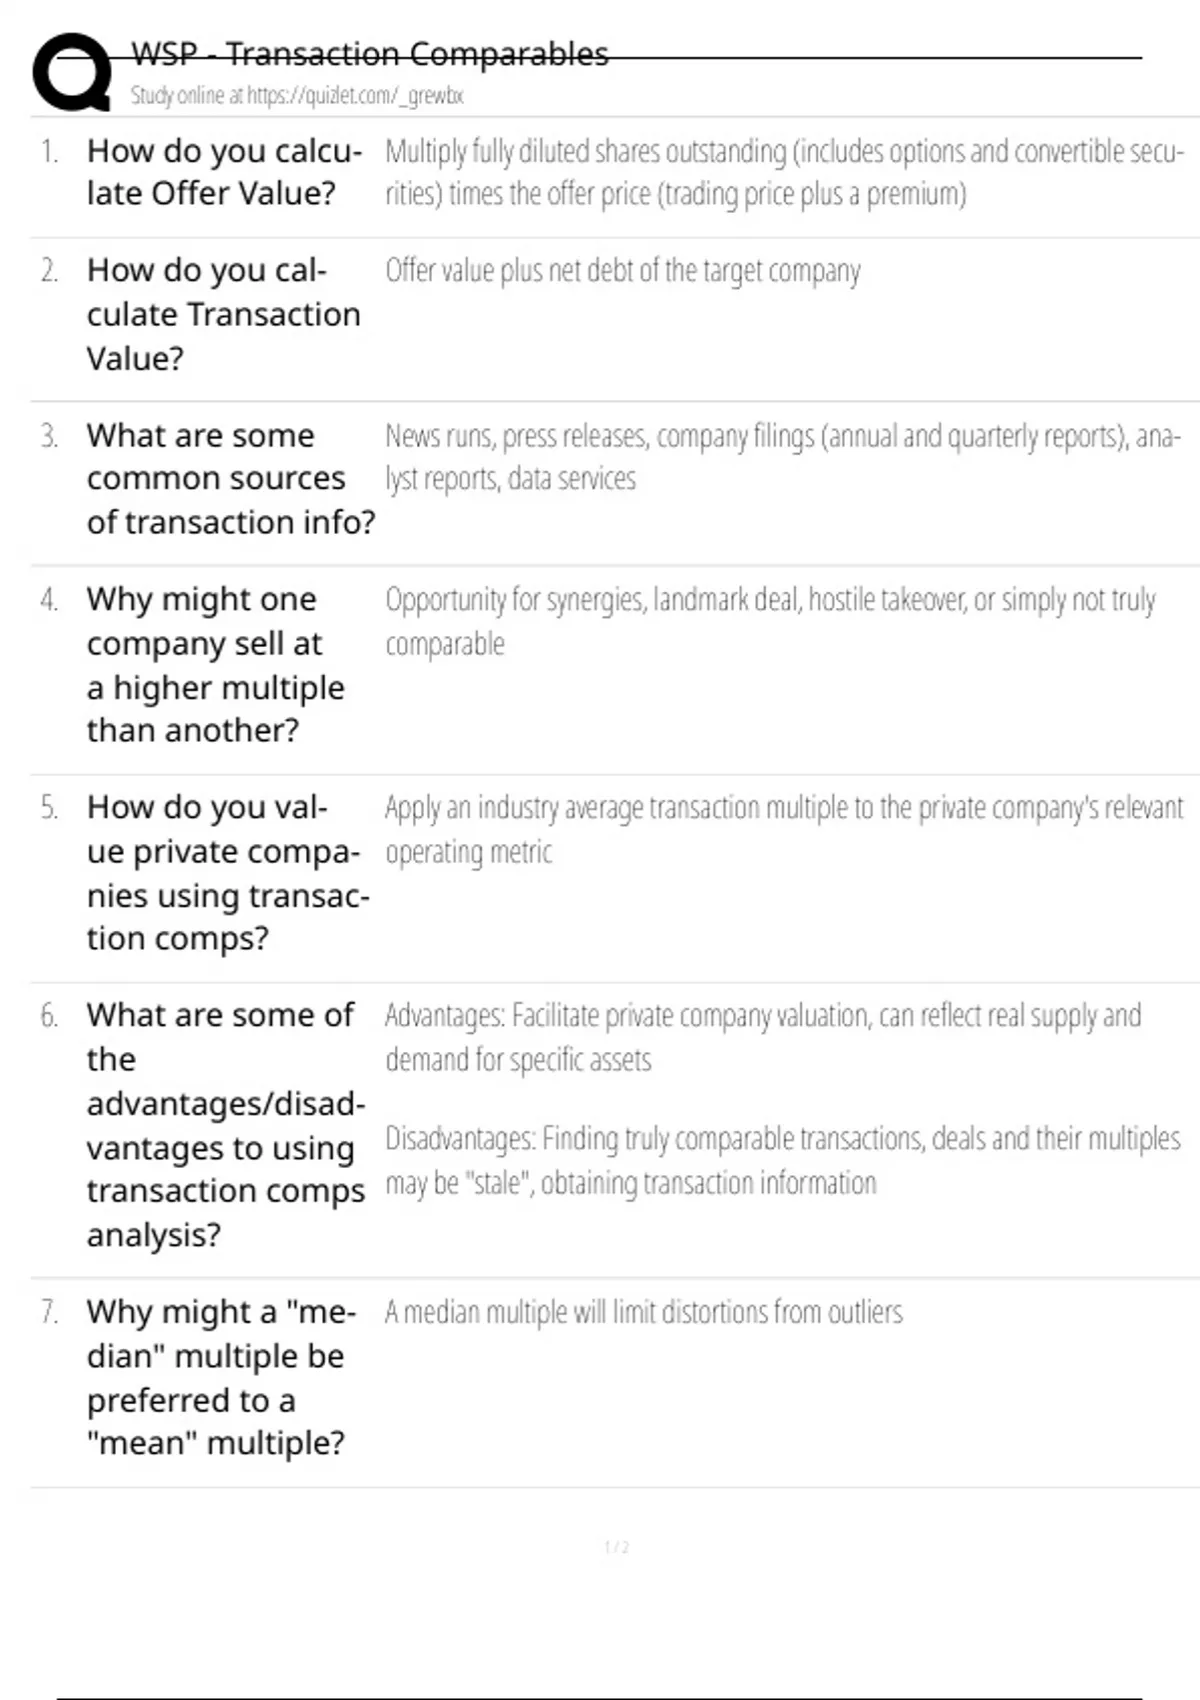Click the answer listing news runs and press releases
Screen dimensions: 1200x1700
point(782,458)
